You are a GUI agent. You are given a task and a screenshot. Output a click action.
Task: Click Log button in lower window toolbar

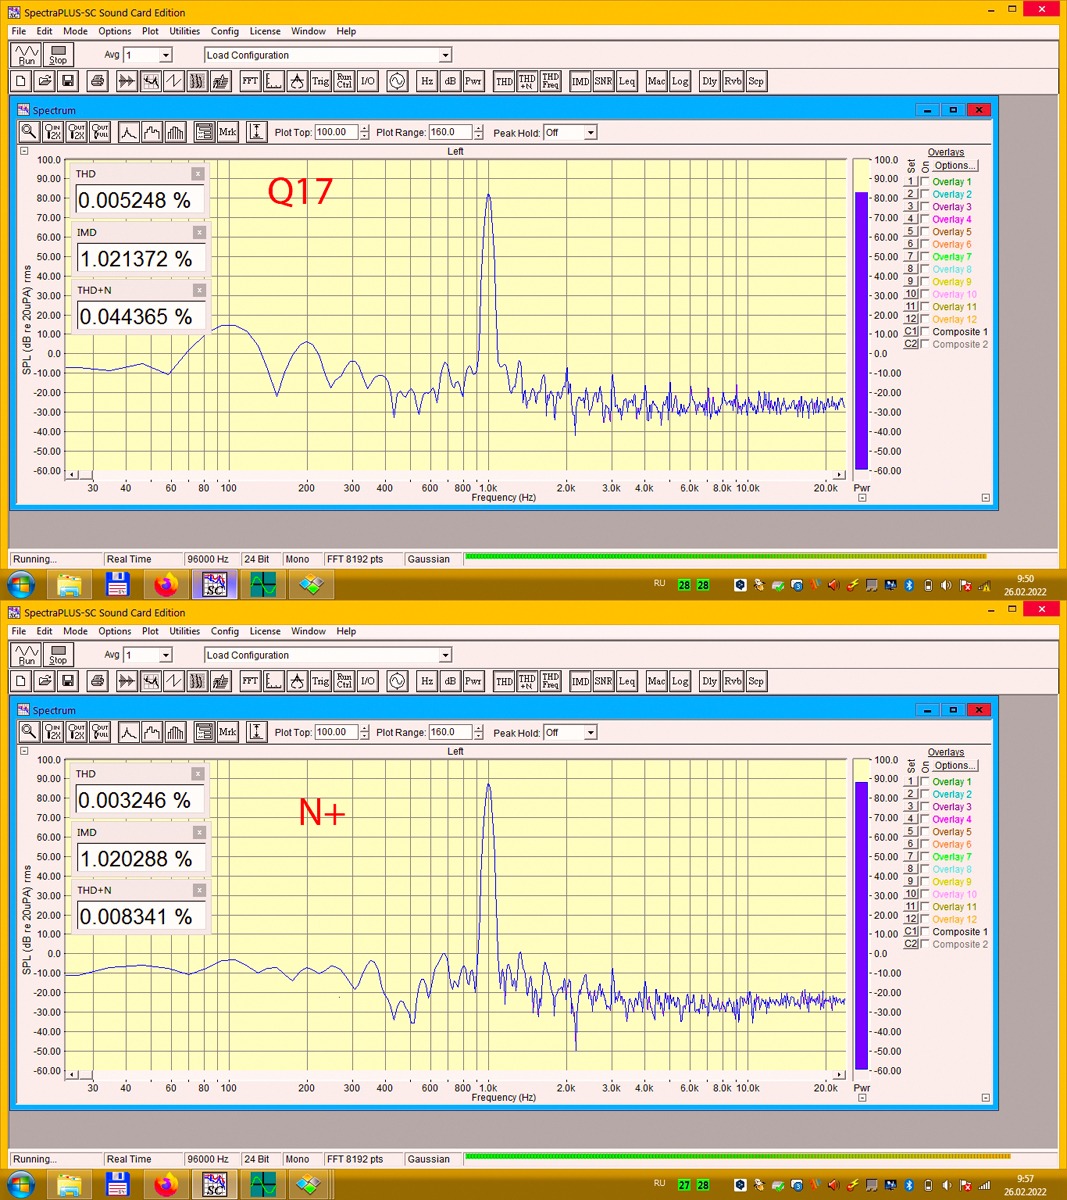(680, 681)
